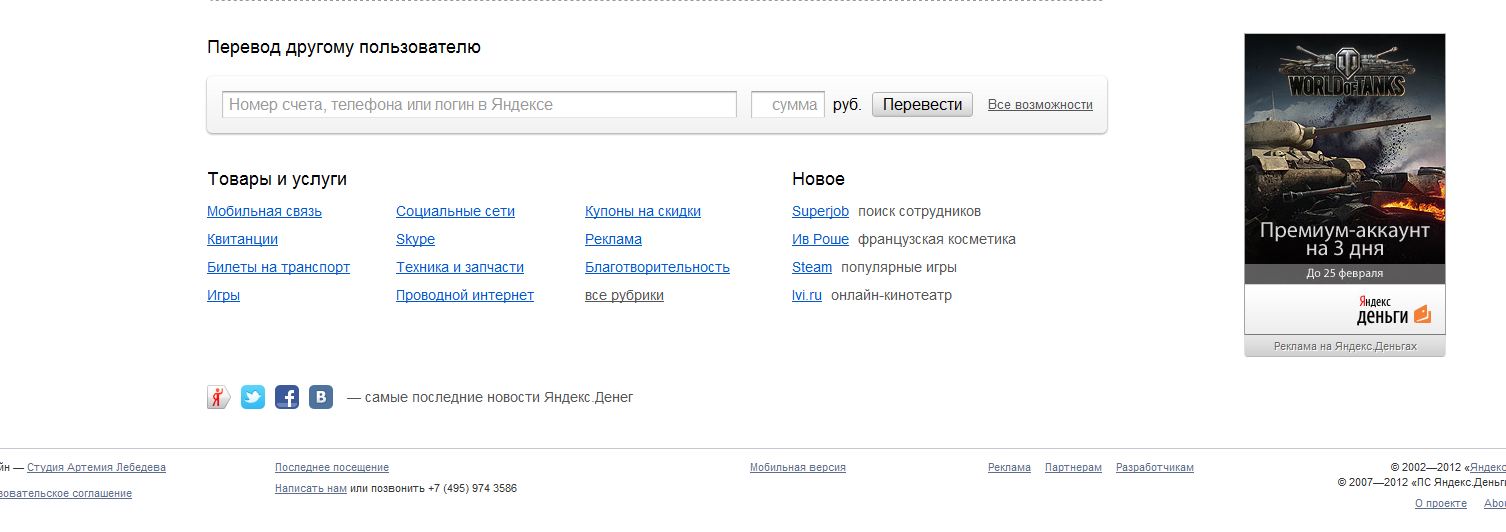Open the Facebook icon link
This screenshot has width=1506, height=532.
pos(287,398)
